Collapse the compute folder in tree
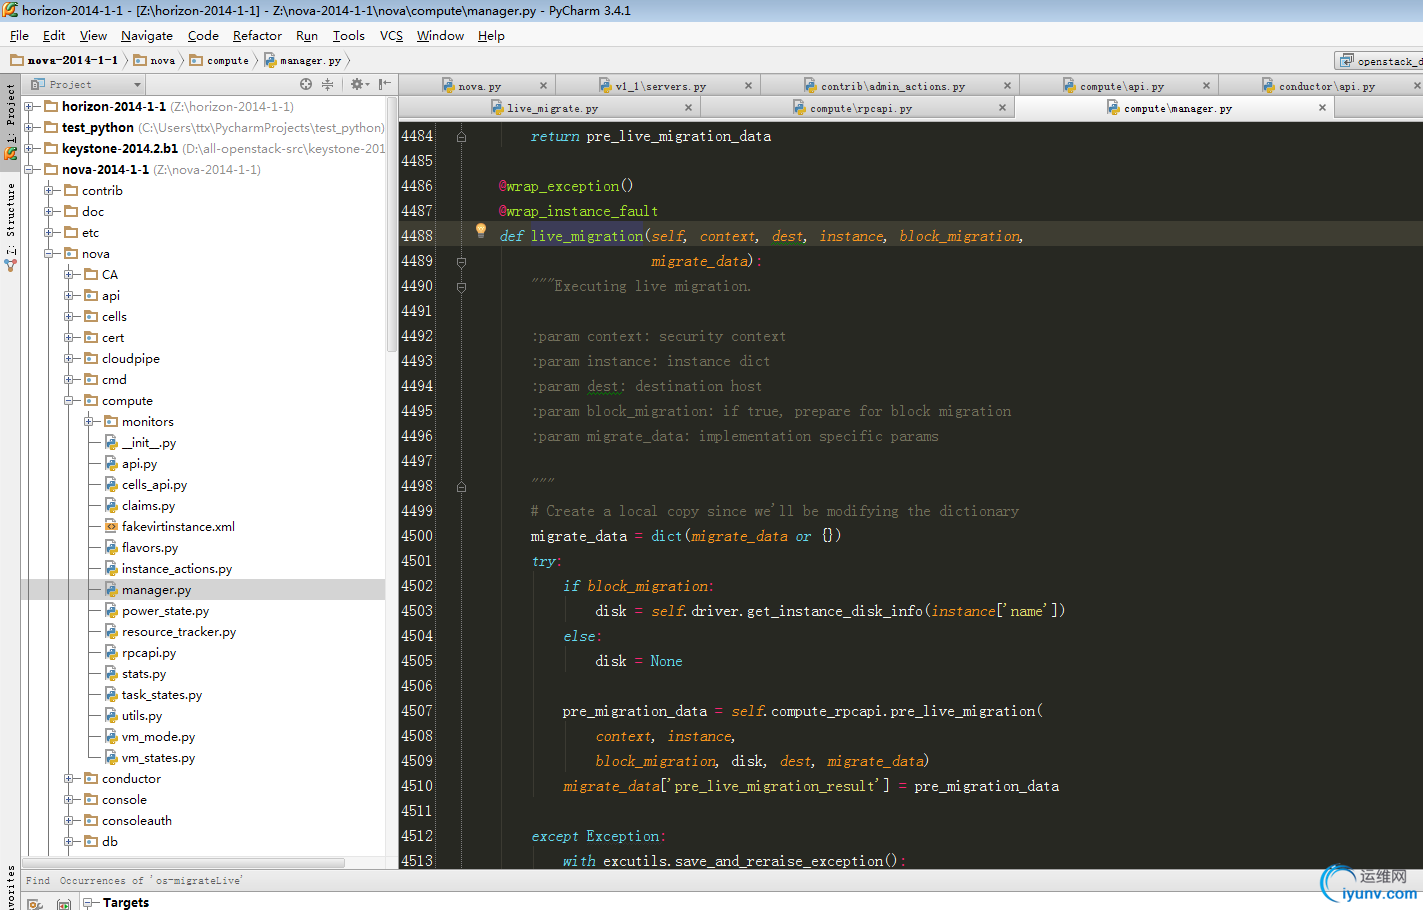This screenshot has width=1423, height=910. [69, 400]
